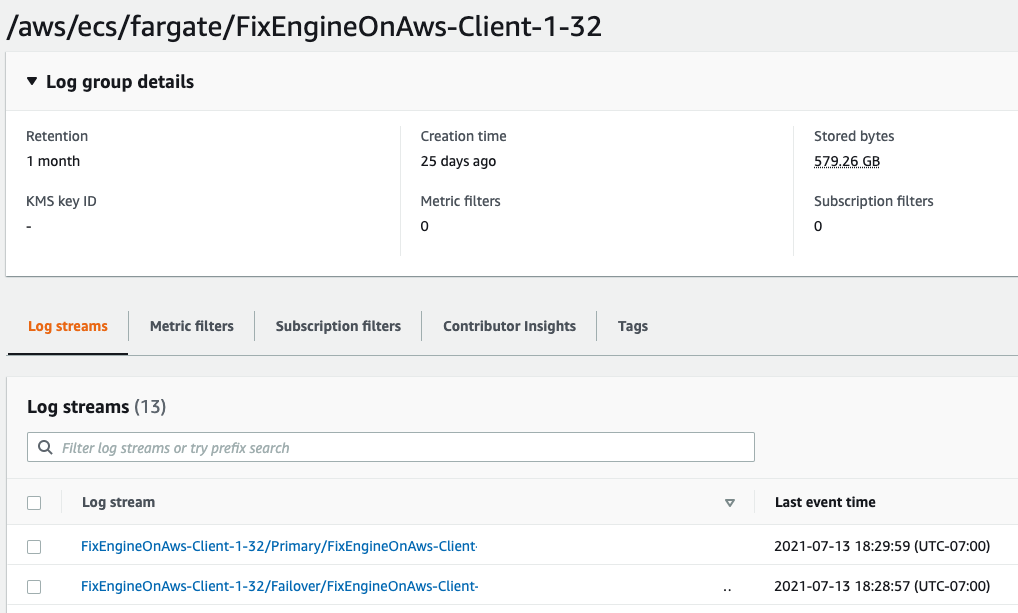Open the Subscription filters tab
Image resolution: width=1018 pixels, height=613 pixels.
coord(338,326)
